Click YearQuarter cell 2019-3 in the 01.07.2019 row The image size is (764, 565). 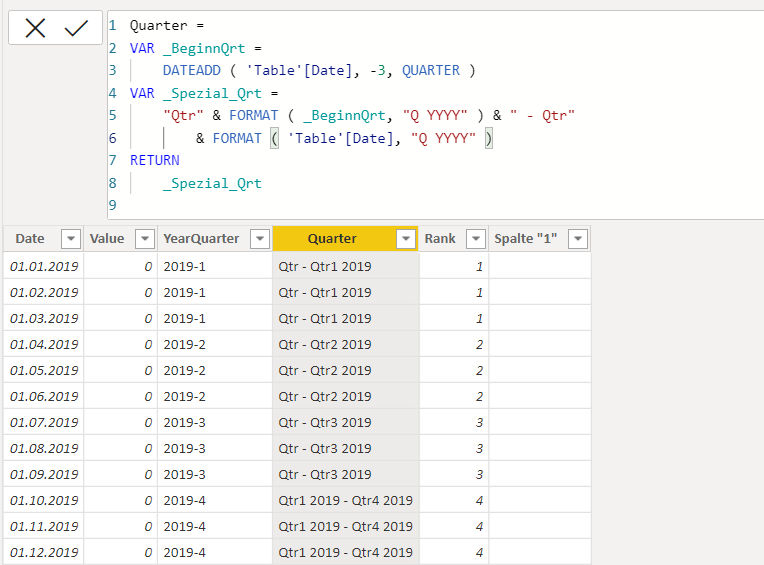[215, 422]
